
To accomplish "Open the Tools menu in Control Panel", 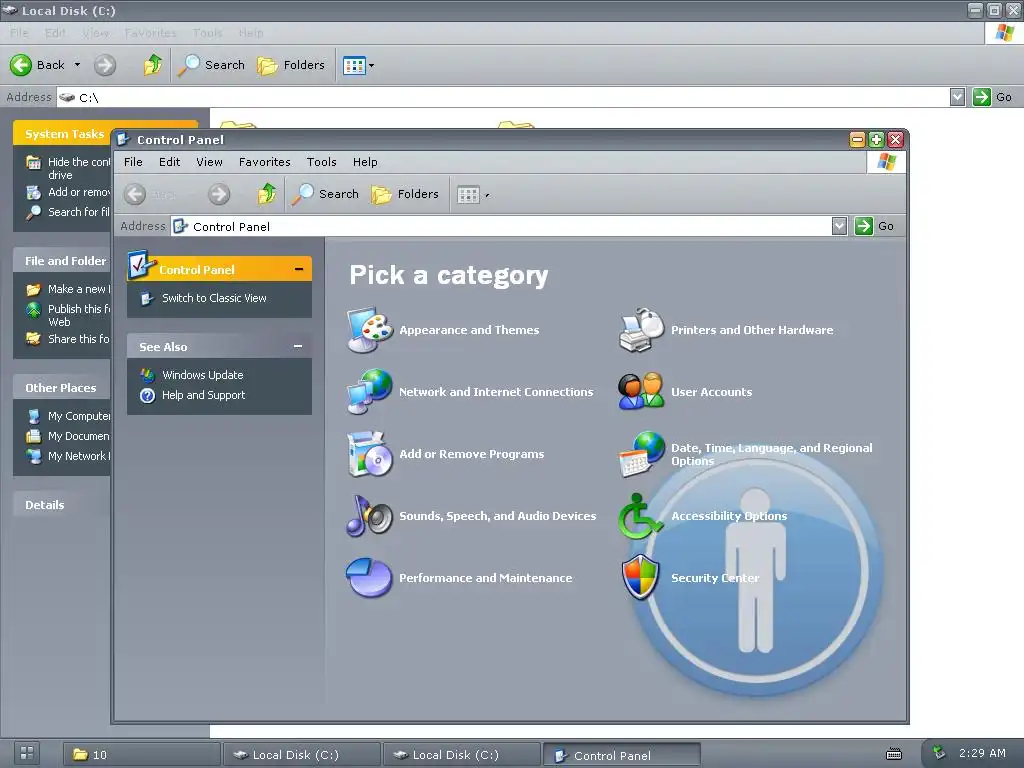I will click(x=322, y=162).
